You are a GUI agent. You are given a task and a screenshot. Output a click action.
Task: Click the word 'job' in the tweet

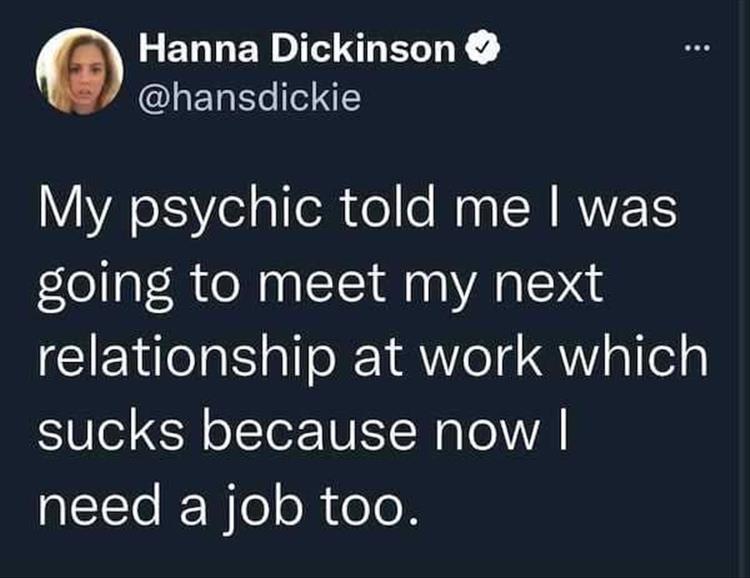[x=264, y=505]
